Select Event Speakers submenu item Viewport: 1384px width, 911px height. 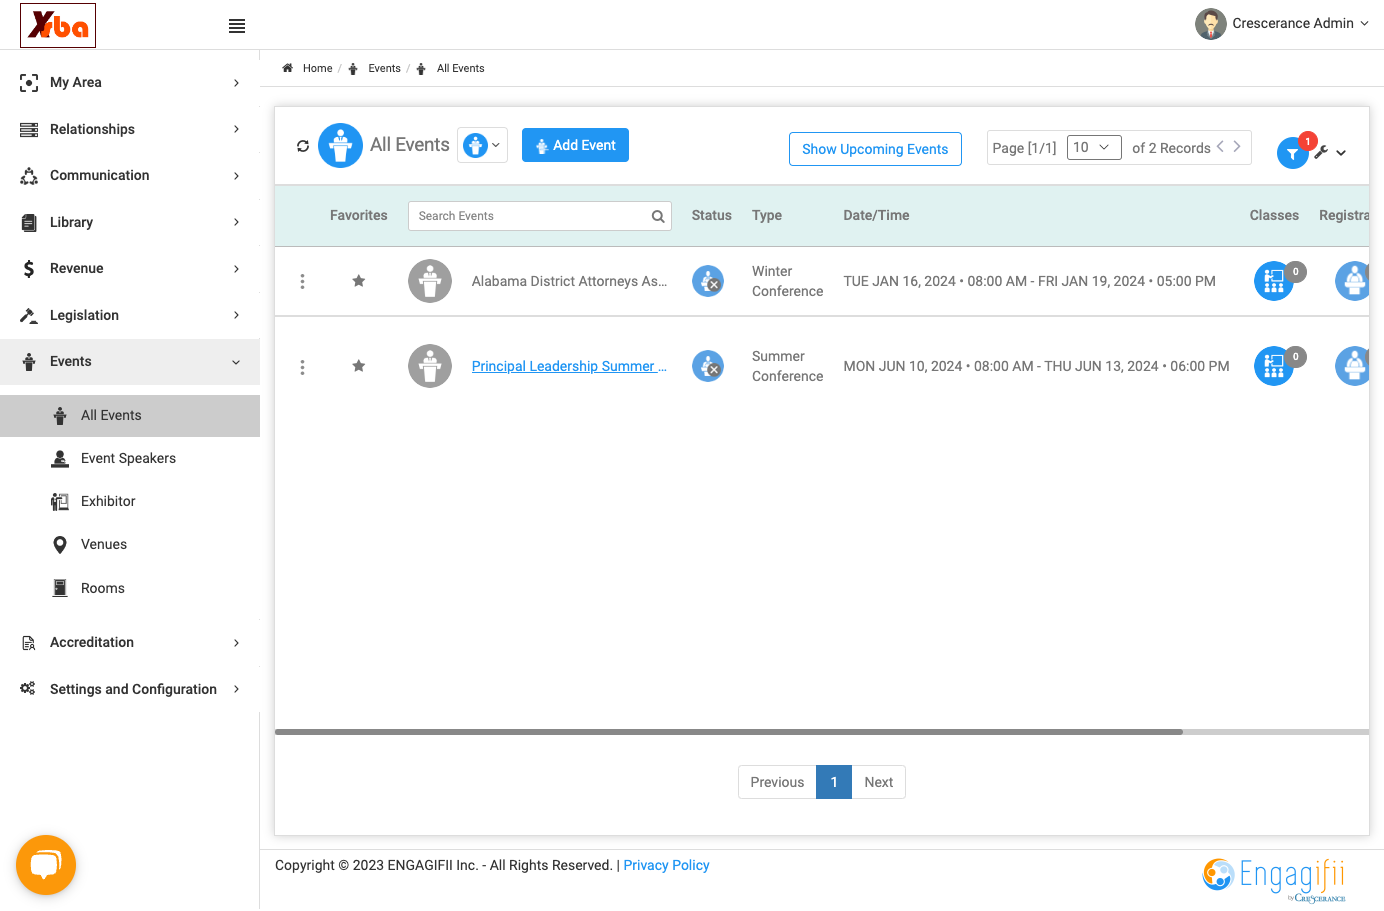click(x=130, y=459)
